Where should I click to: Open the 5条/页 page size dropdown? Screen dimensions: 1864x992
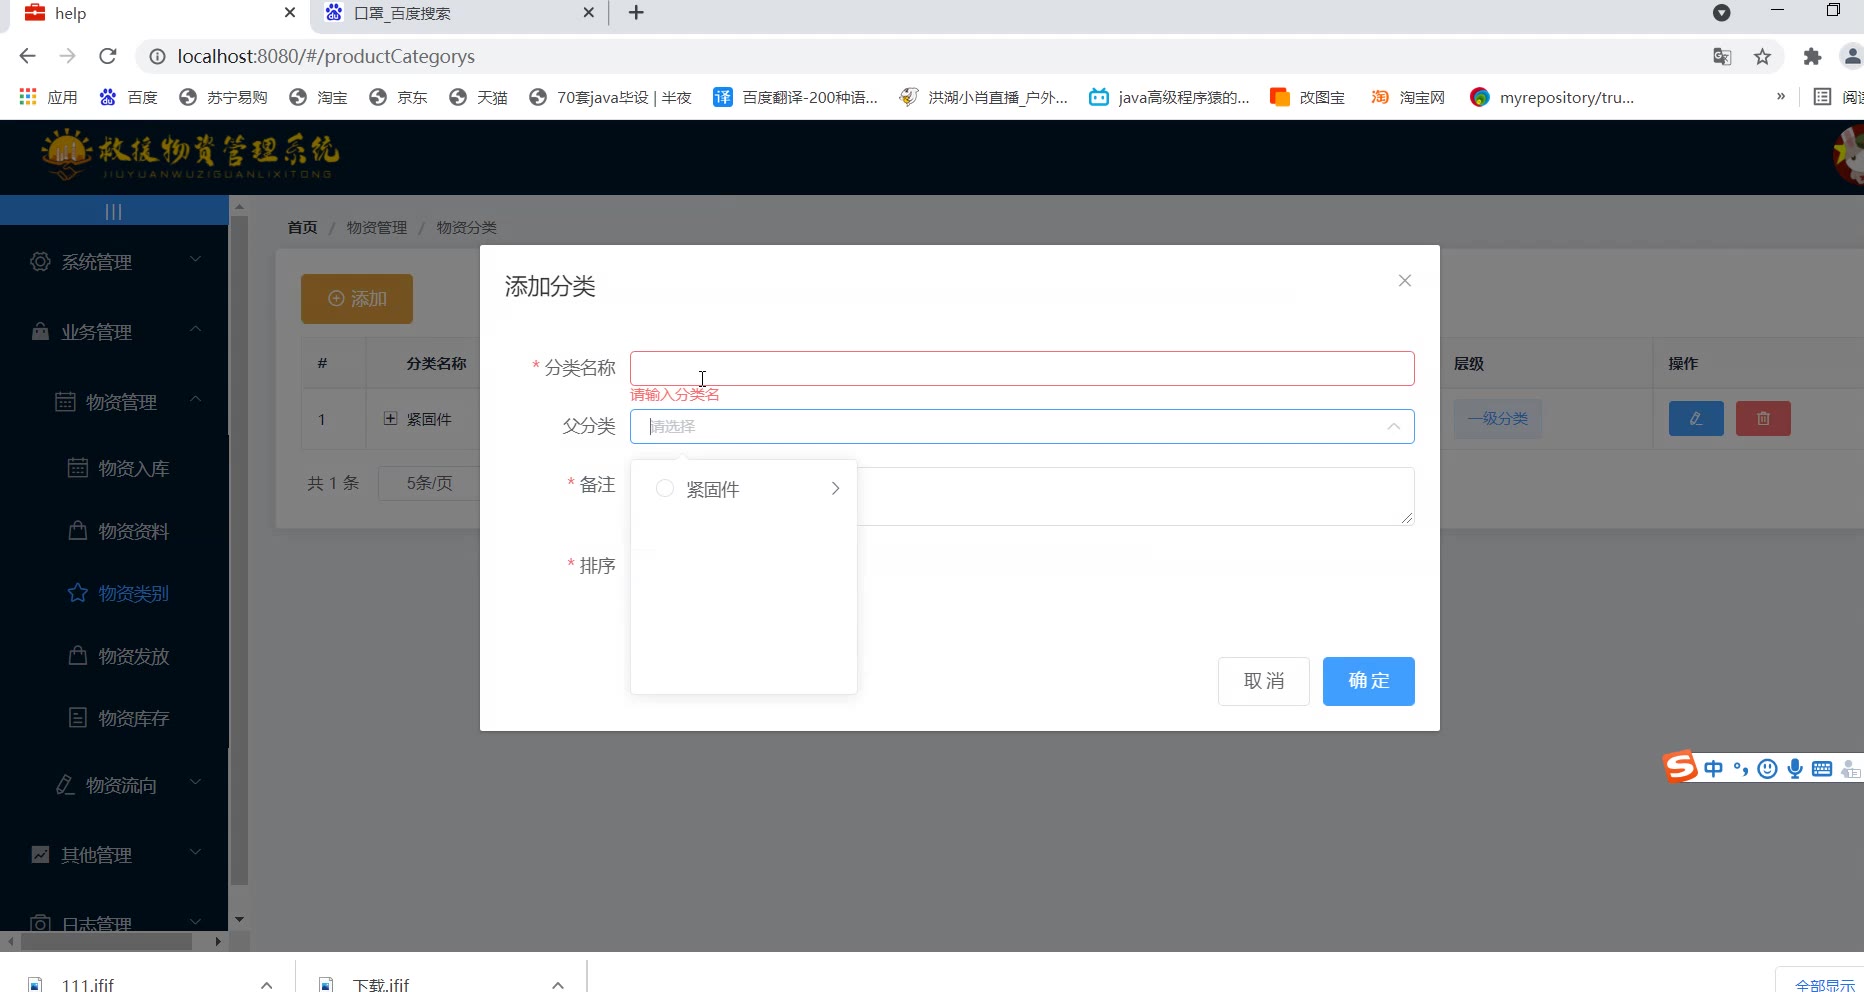(x=429, y=483)
